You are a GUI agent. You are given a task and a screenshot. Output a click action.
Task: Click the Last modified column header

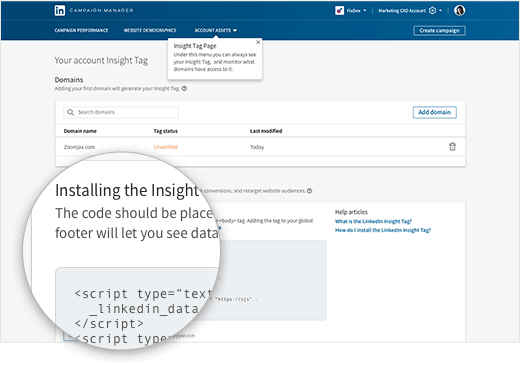(266, 131)
